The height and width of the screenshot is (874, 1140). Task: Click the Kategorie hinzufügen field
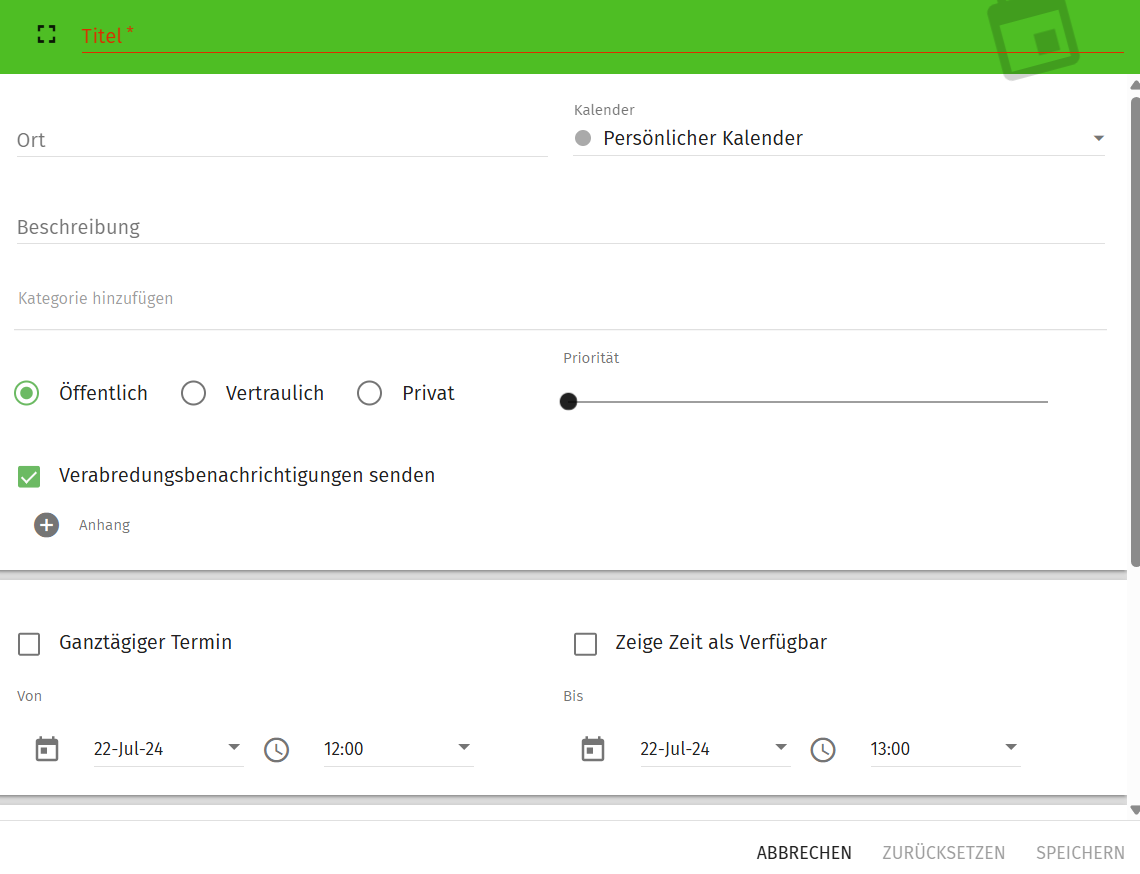point(95,298)
